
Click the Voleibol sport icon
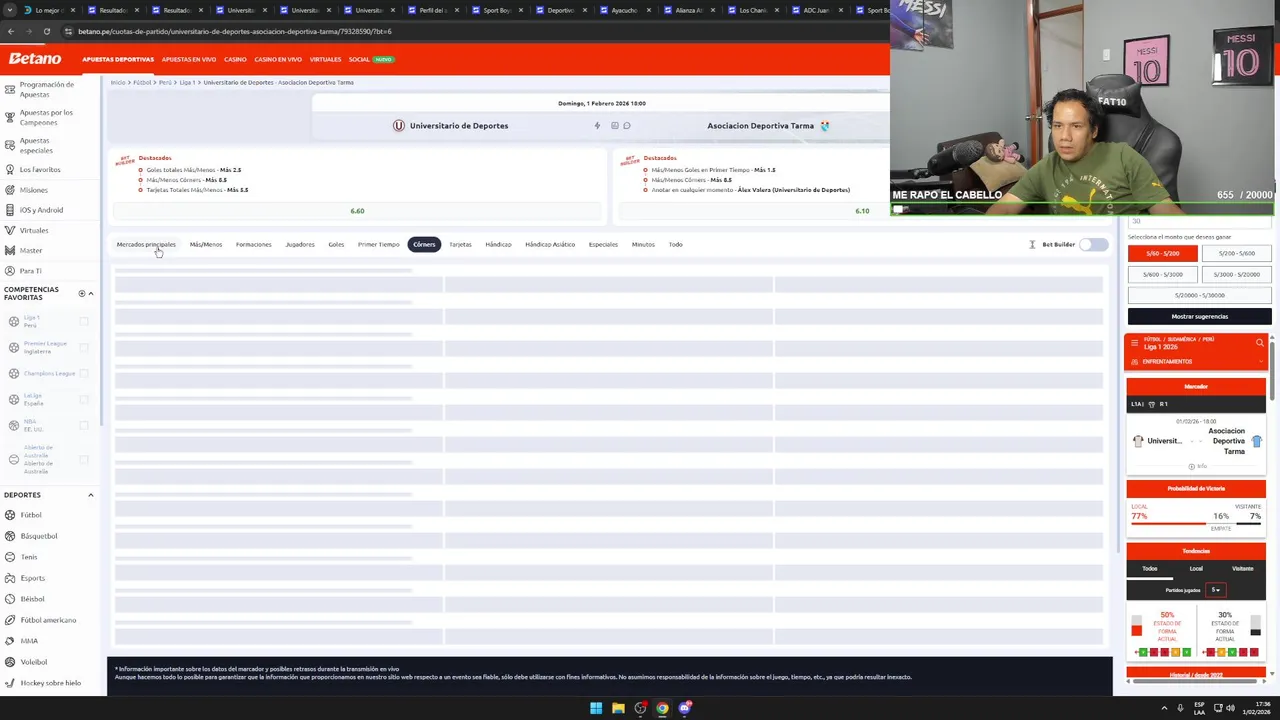[10, 662]
